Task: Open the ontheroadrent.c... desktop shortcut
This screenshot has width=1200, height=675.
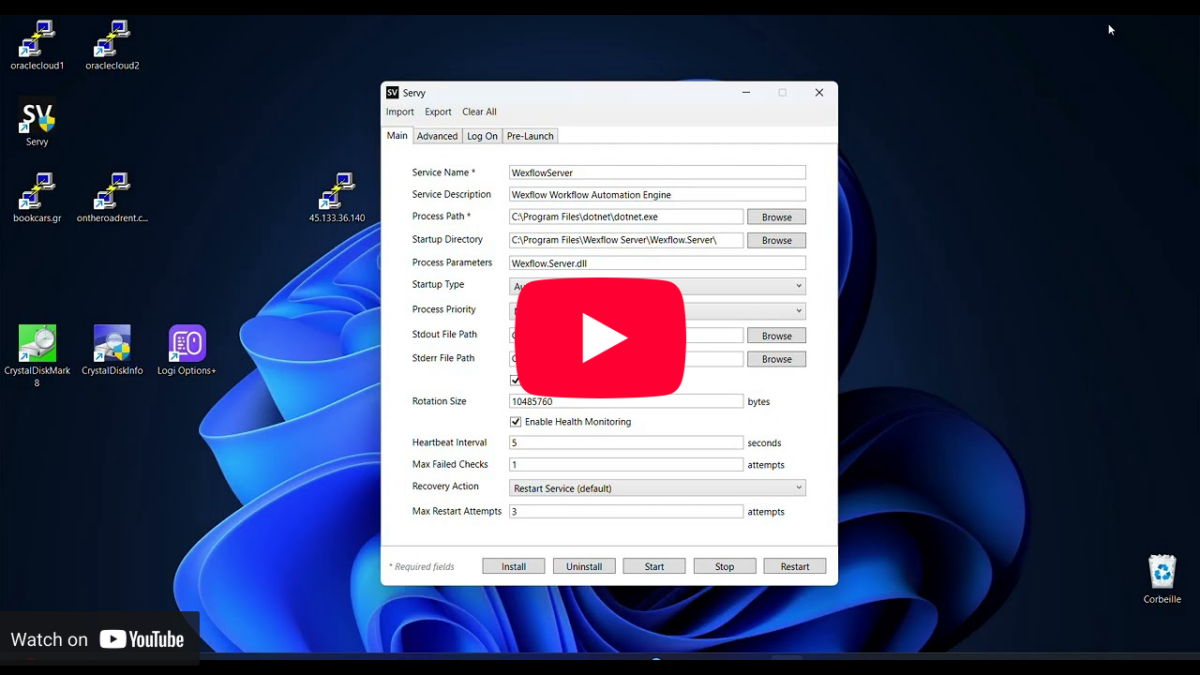Action: tap(112, 197)
